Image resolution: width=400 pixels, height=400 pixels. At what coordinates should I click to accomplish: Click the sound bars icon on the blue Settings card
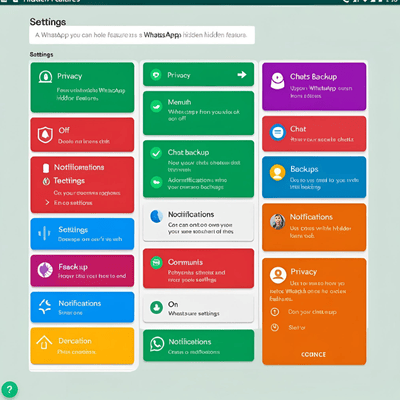[44, 233]
